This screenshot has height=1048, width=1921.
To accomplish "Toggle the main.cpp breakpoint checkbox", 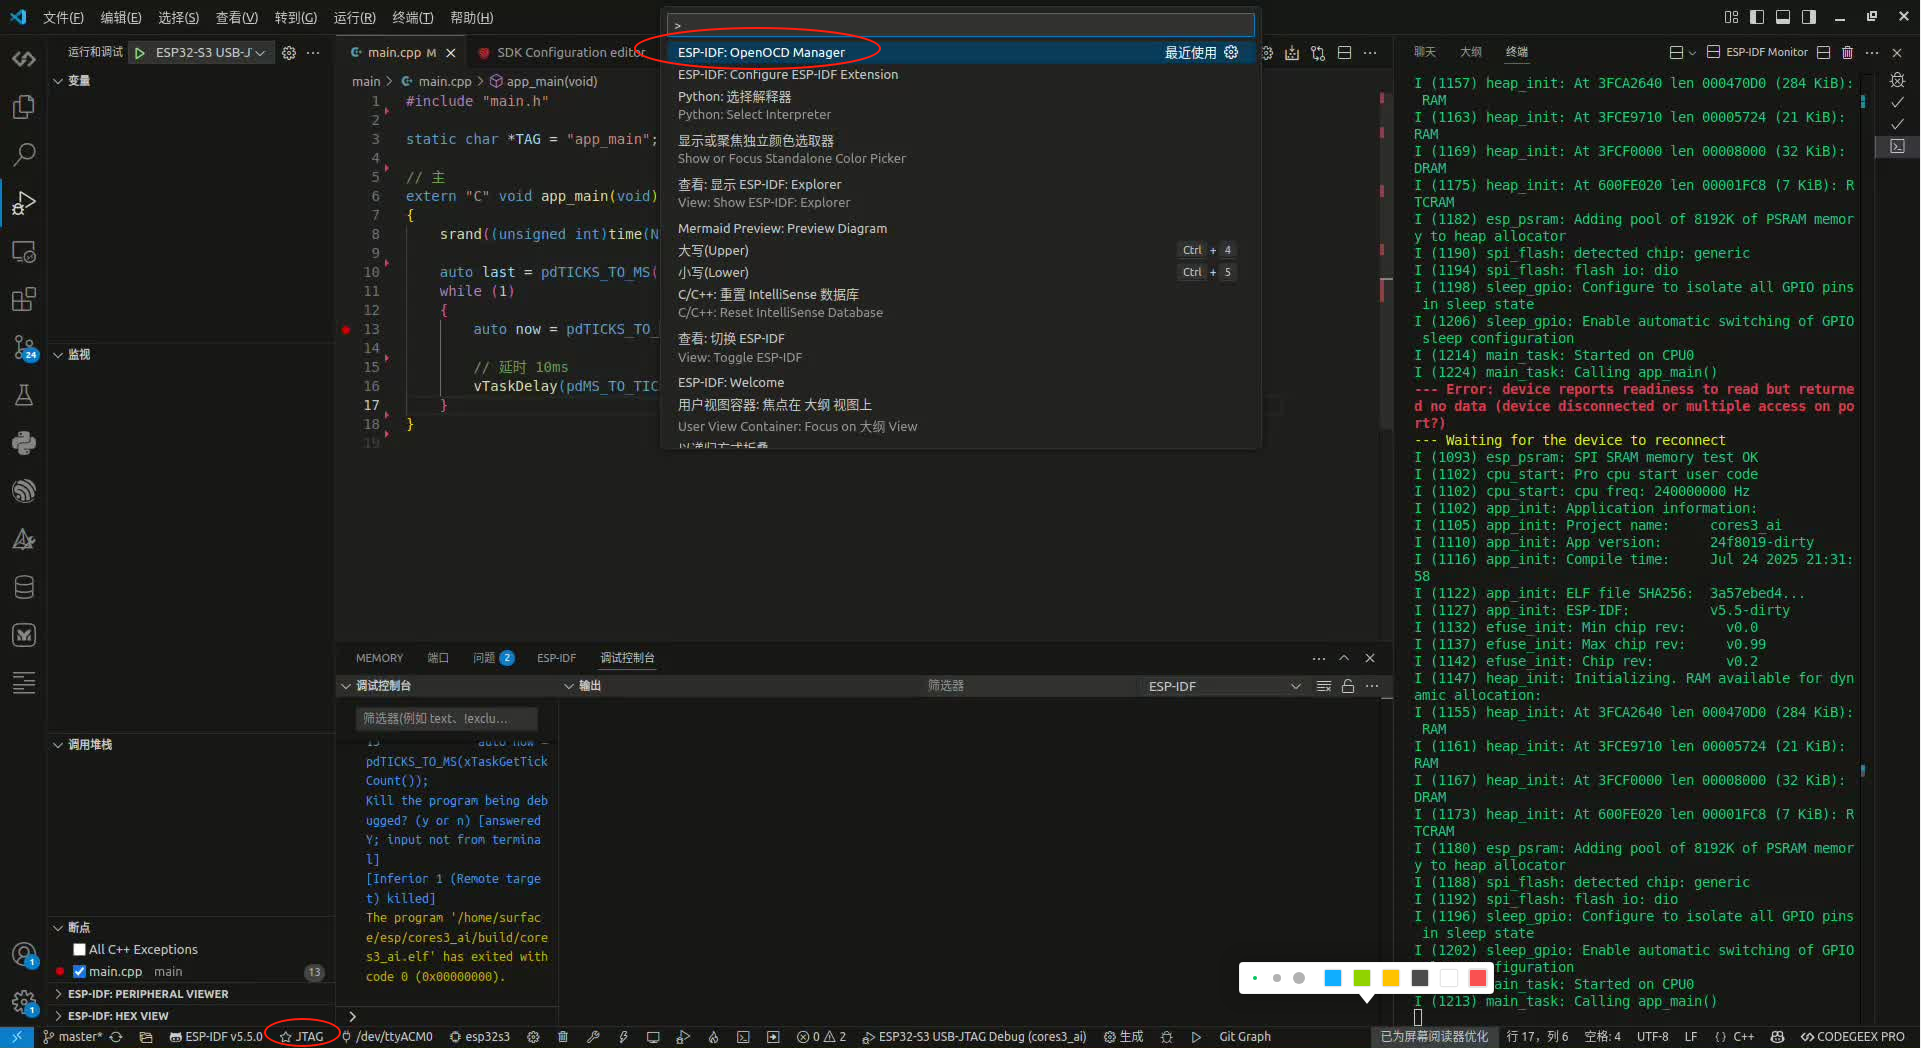I will coord(79,971).
